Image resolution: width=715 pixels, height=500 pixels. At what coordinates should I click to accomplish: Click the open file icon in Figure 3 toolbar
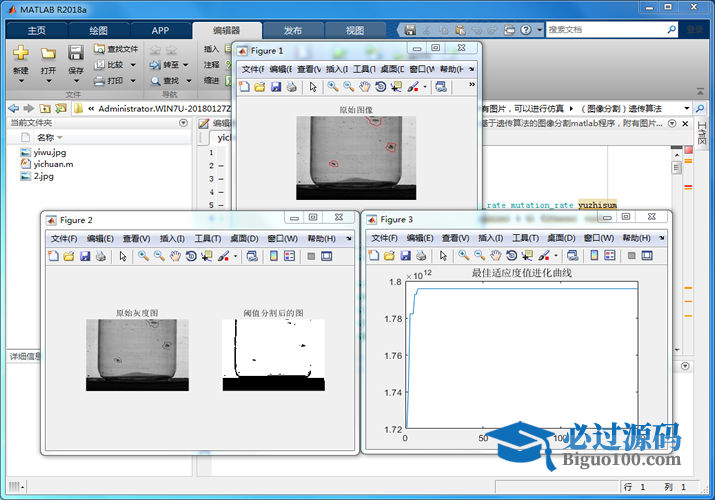389,256
